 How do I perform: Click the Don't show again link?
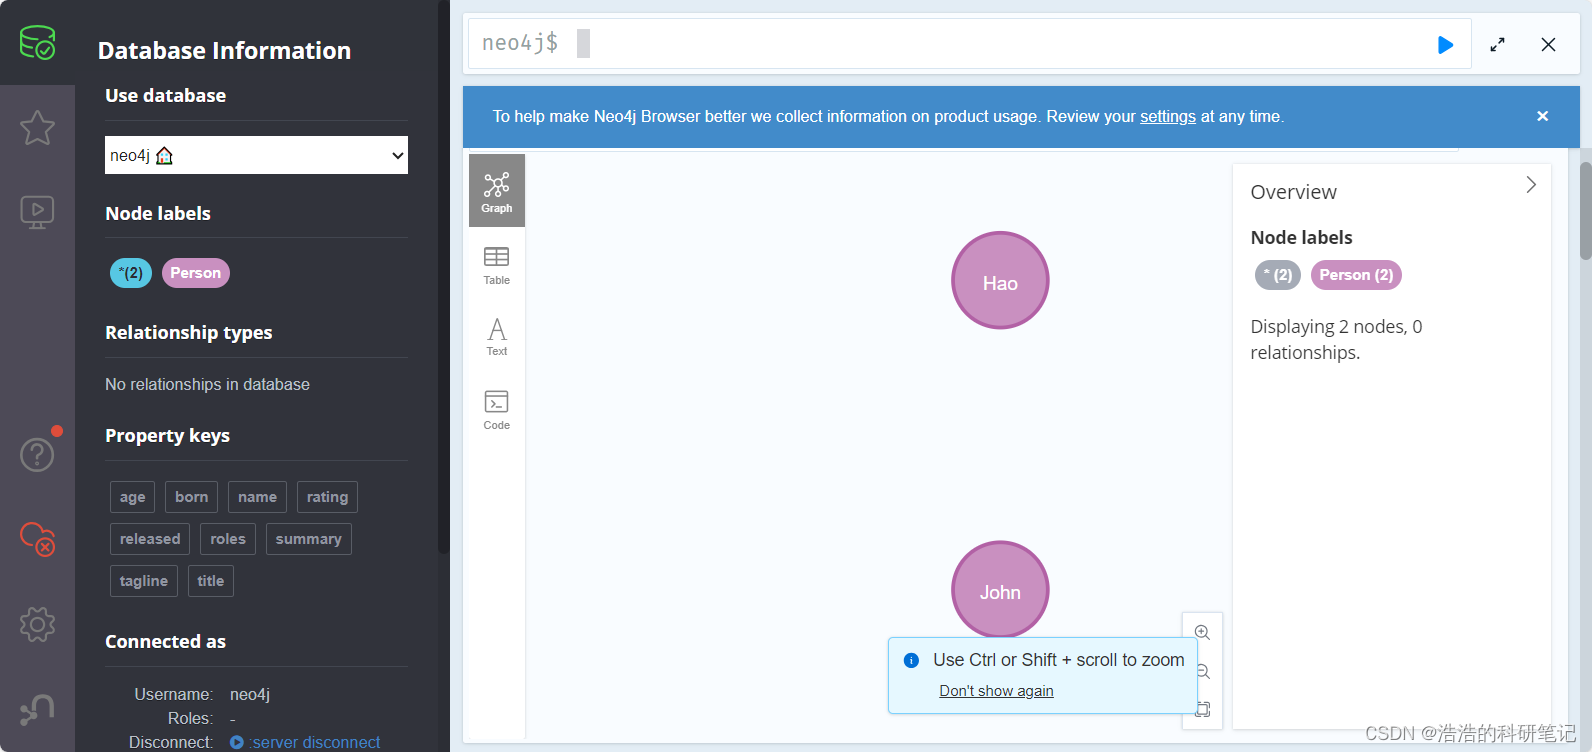(996, 691)
